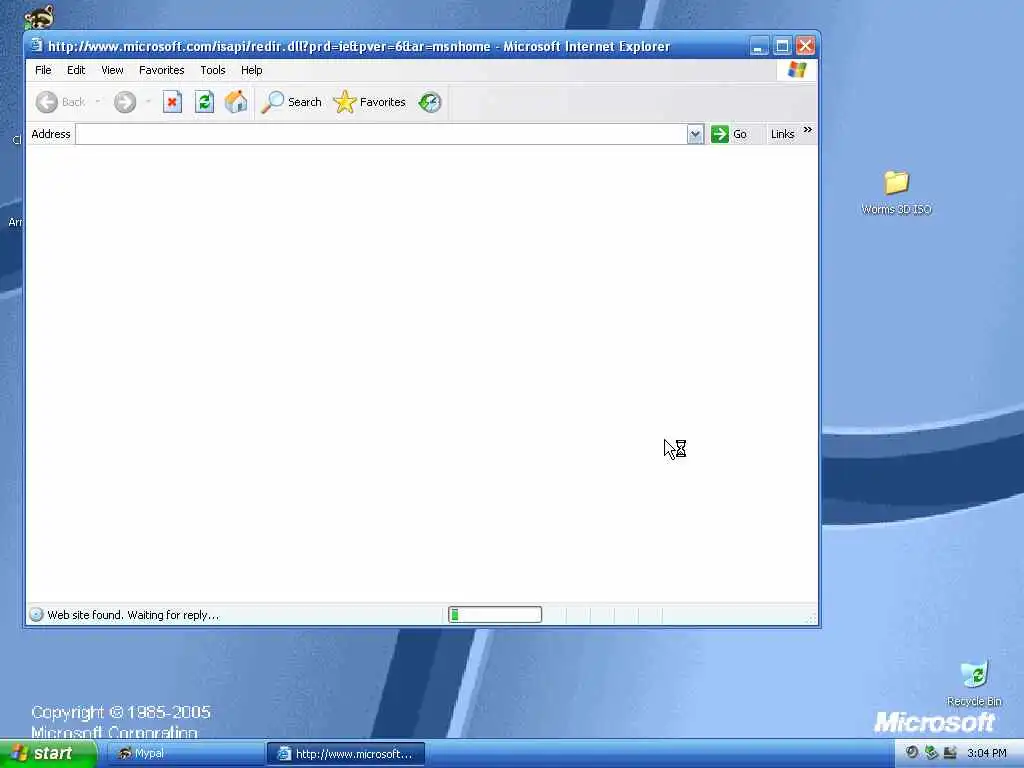Minimize the Internet Explorer window
This screenshot has width=1024, height=768.
click(759, 46)
